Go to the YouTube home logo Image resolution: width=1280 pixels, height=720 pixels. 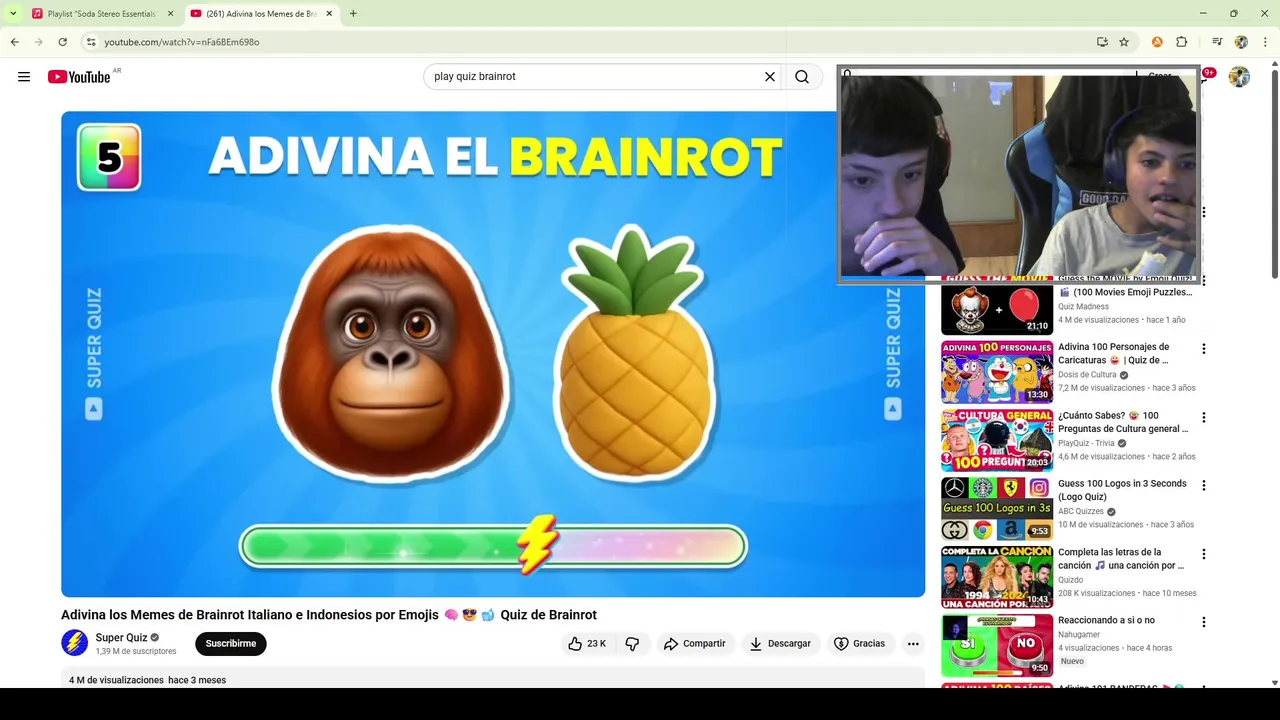(79, 77)
